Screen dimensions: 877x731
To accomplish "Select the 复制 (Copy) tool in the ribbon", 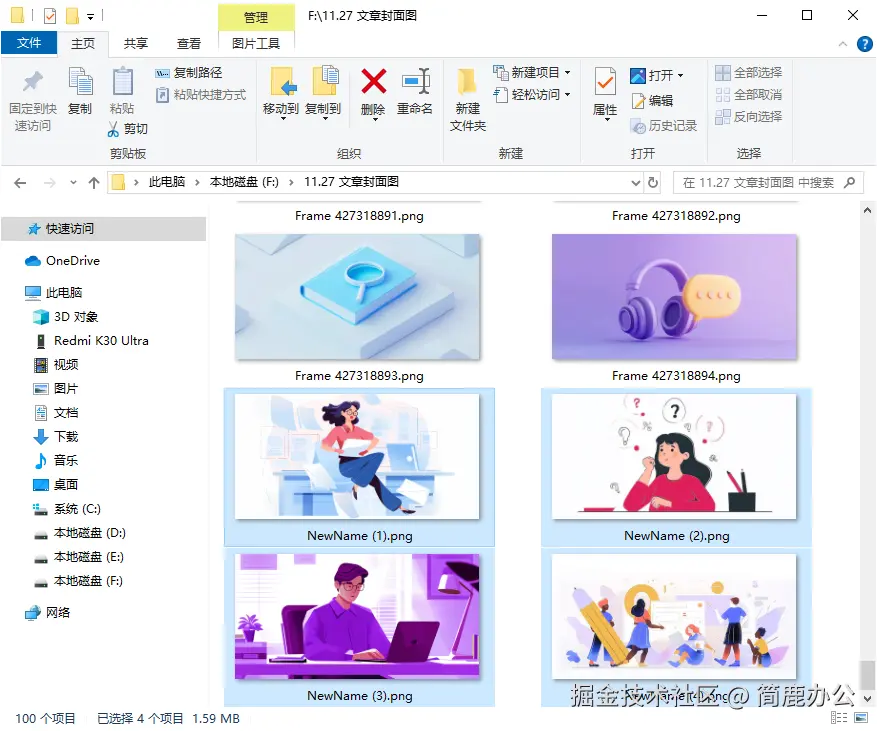I will (x=79, y=95).
